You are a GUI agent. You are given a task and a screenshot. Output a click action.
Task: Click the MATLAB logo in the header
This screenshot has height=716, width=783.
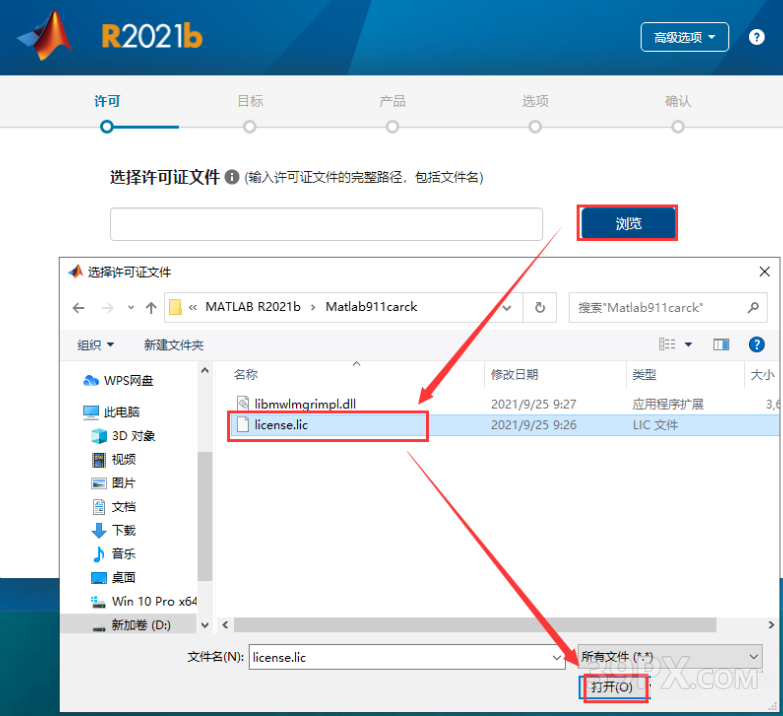(45, 36)
